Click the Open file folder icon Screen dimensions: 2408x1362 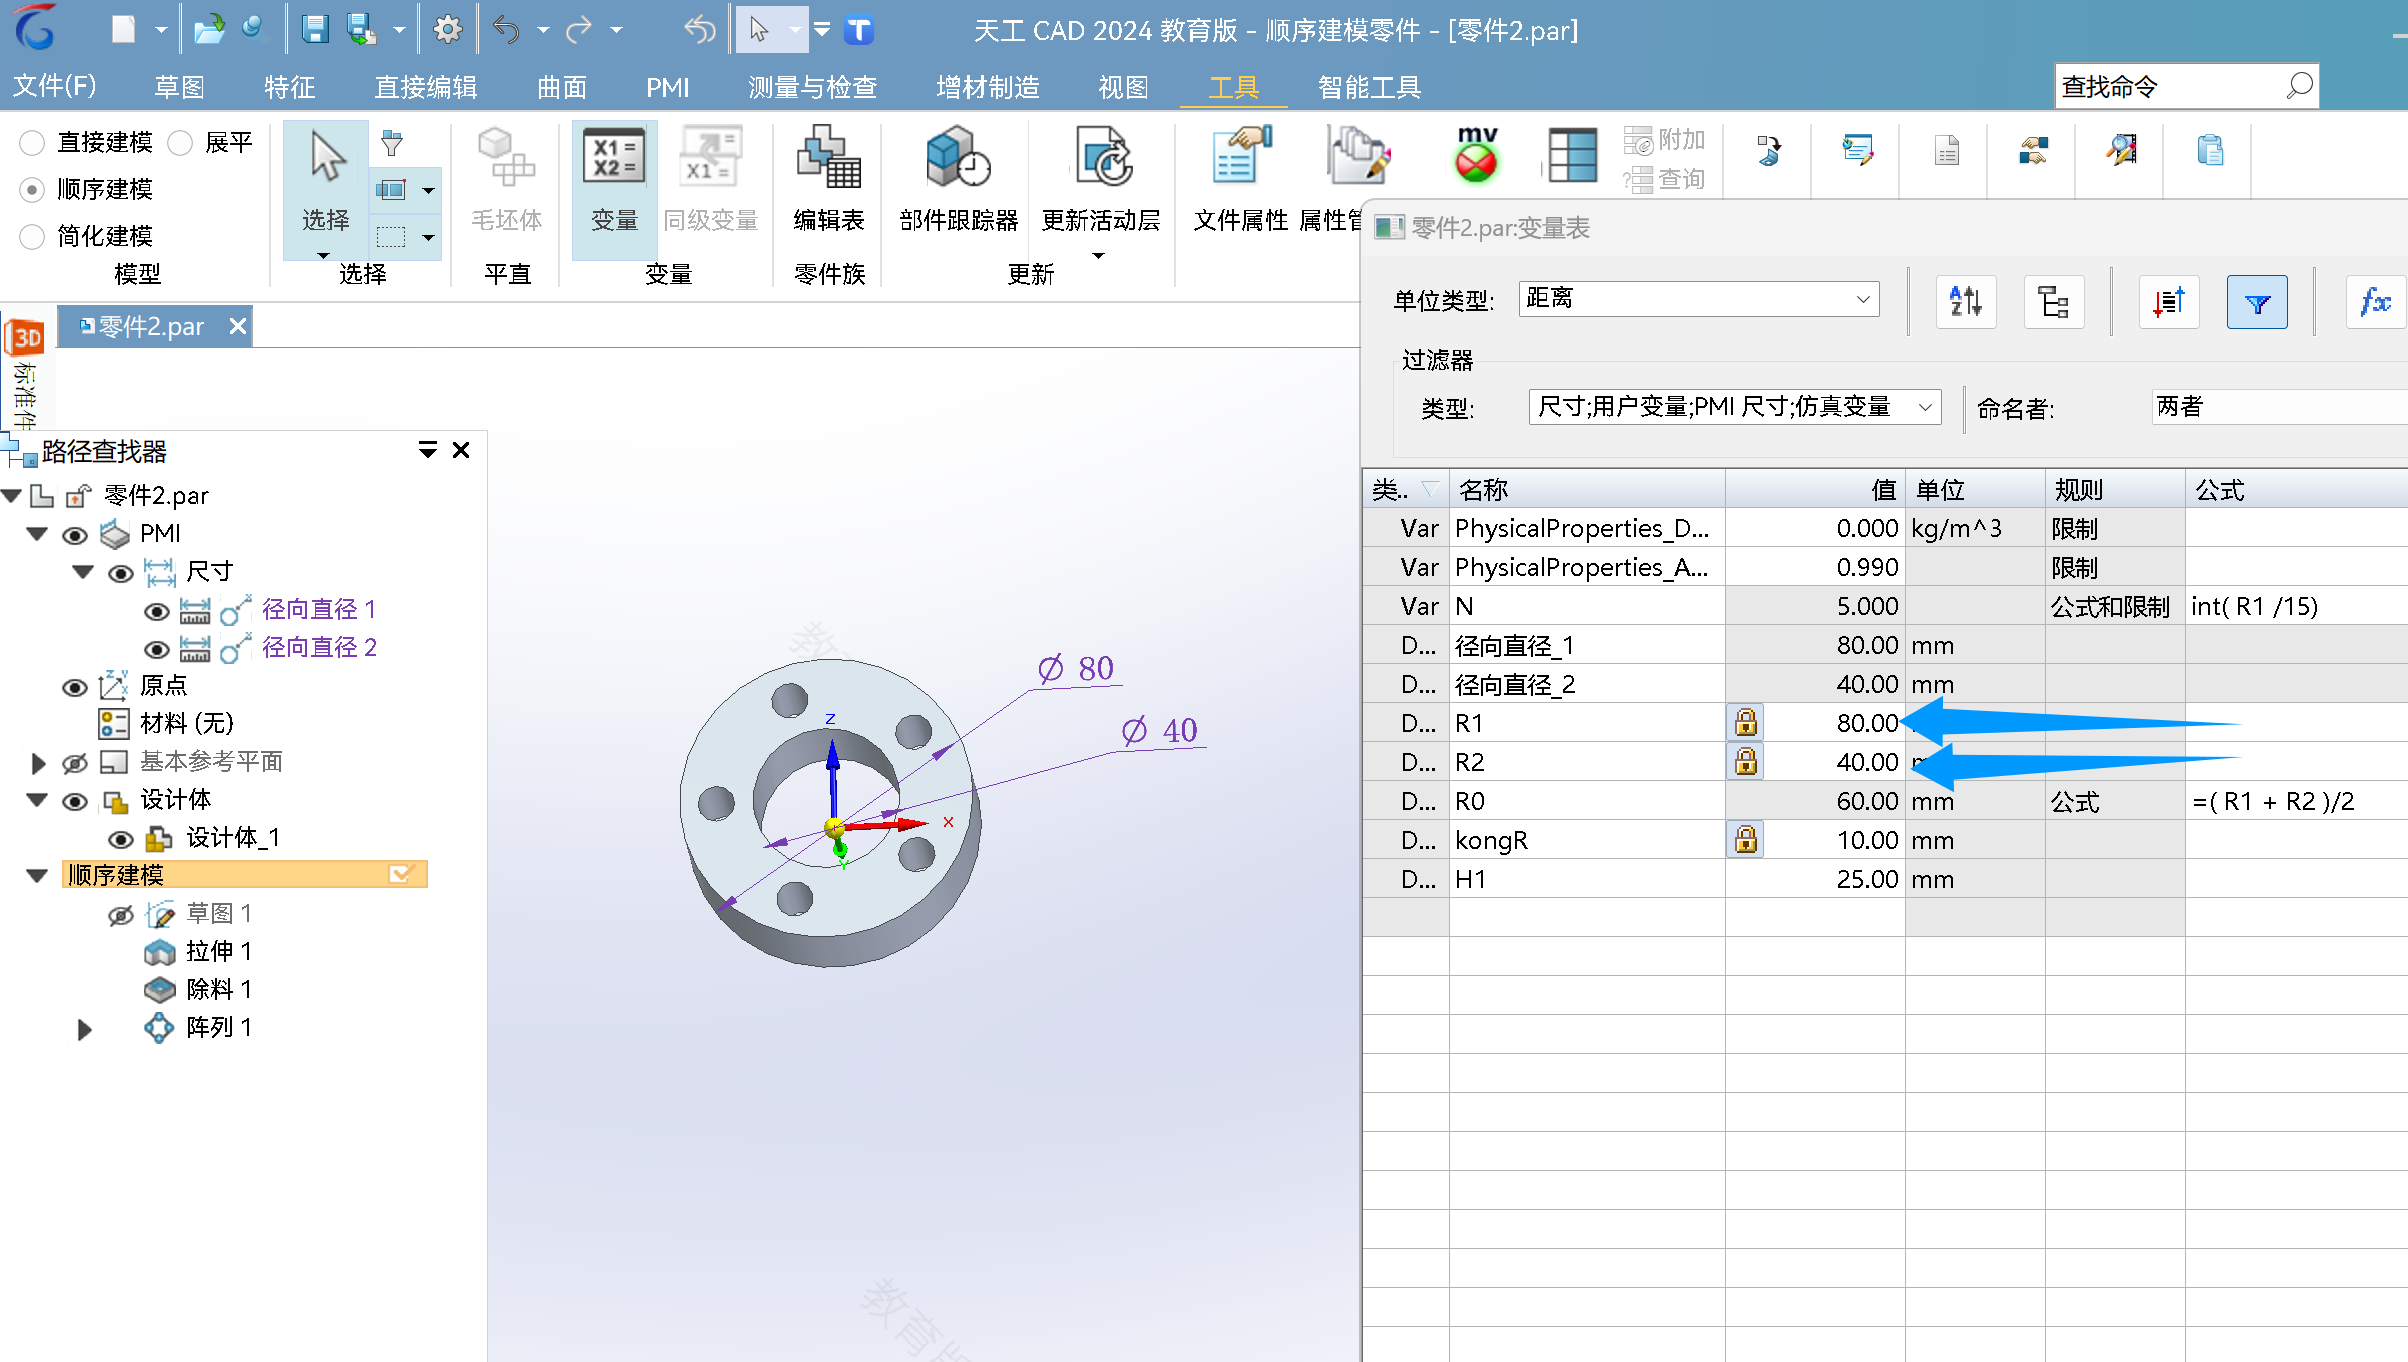pyautogui.click(x=209, y=30)
